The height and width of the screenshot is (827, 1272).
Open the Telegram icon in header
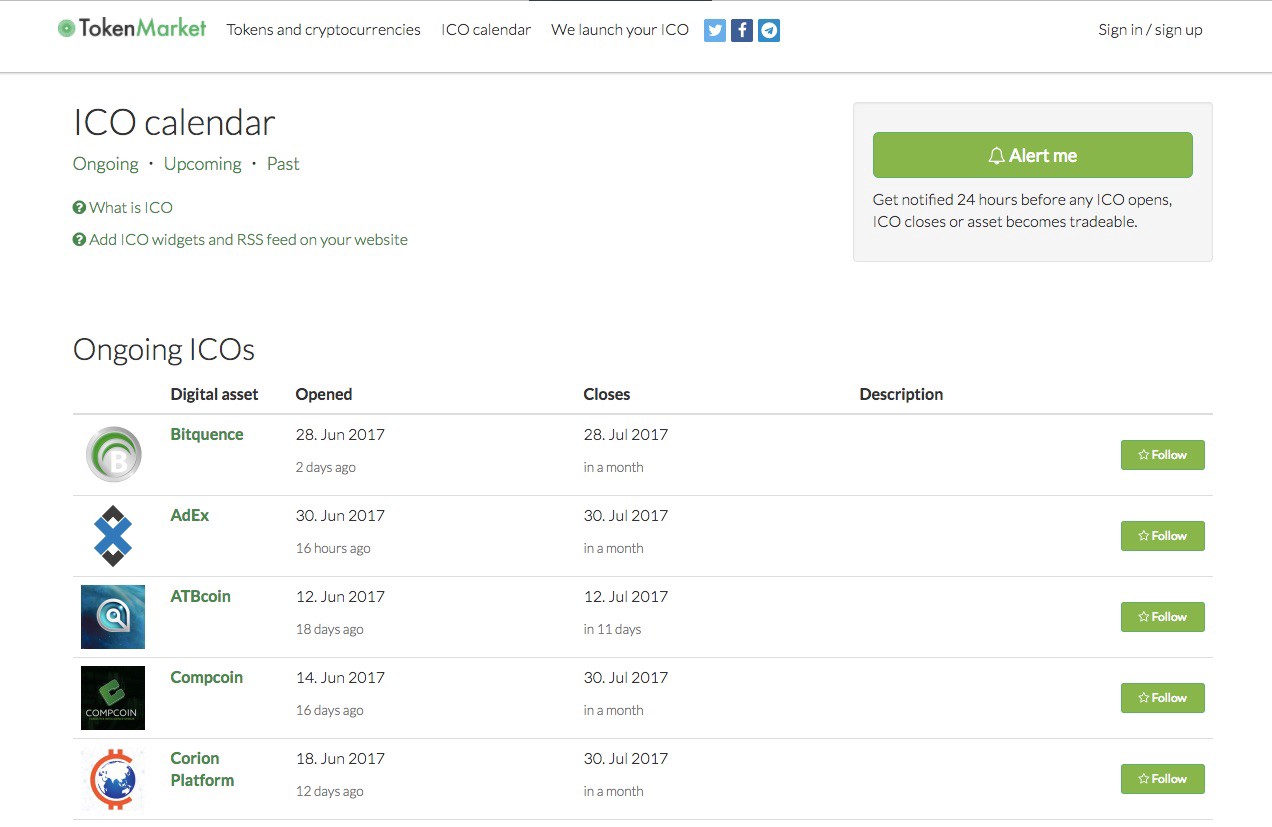pos(768,30)
